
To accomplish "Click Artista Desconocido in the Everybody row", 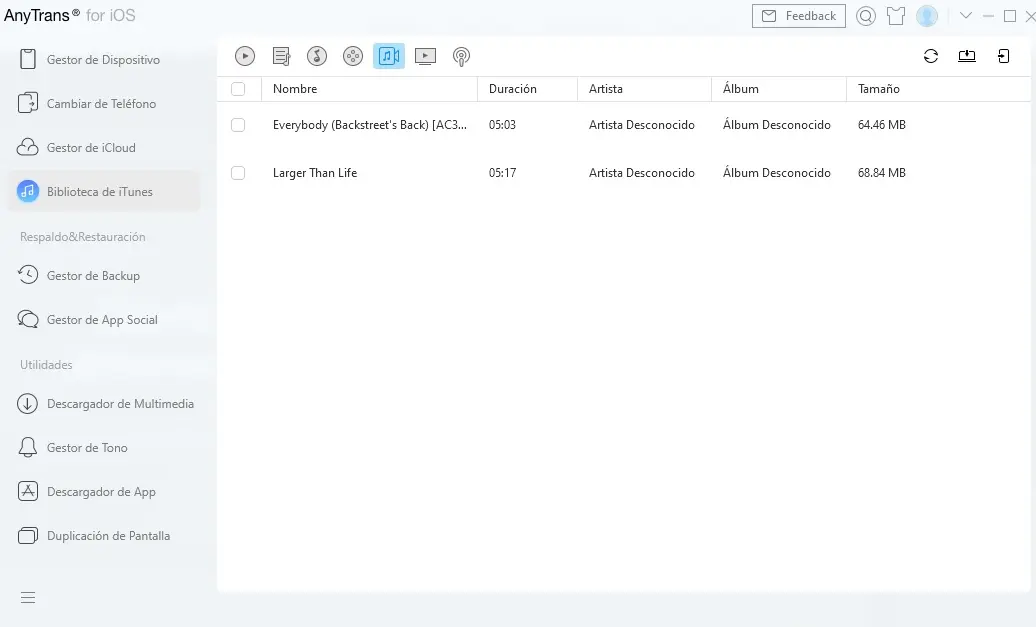I will 642,125.
